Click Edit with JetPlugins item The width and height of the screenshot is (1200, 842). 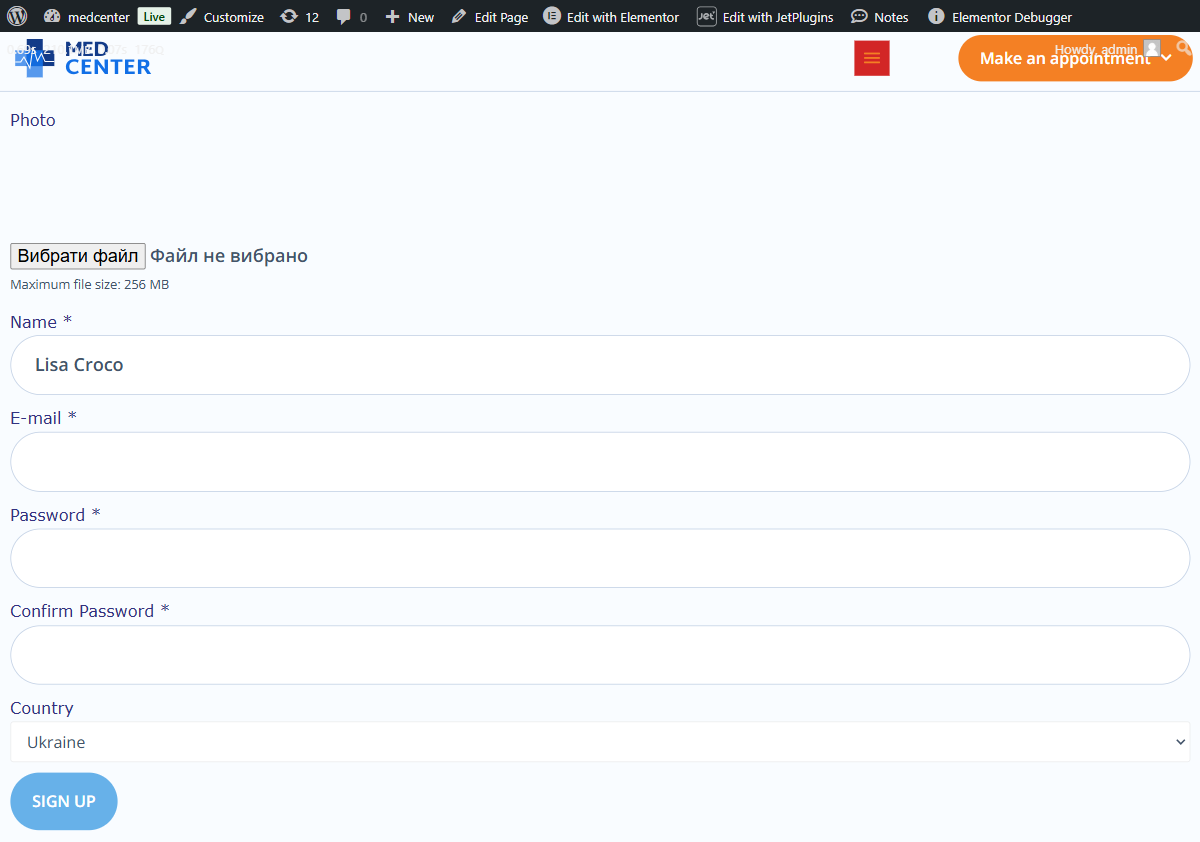765,17
